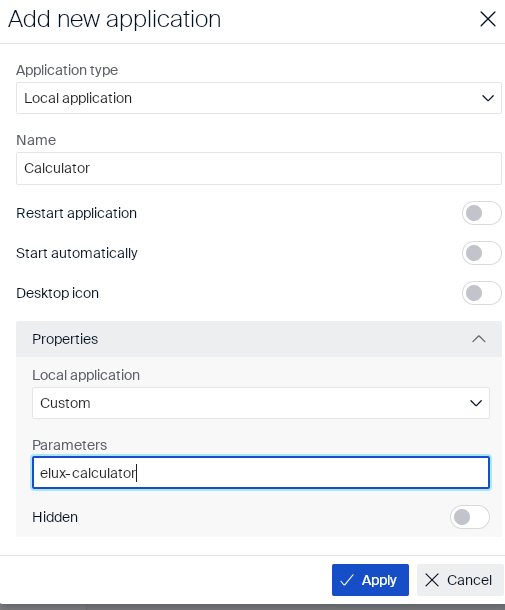Viewport: 505px width, 610px height.
Task: Enable the Start automatically switch
Action: [482, 253]
